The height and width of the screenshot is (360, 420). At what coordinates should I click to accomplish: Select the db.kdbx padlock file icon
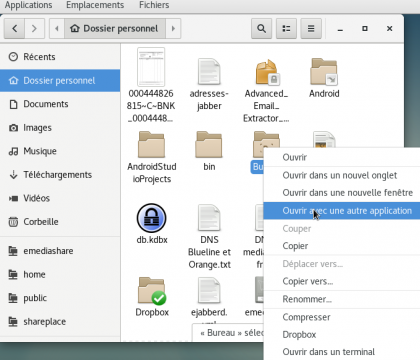(152, 218)
